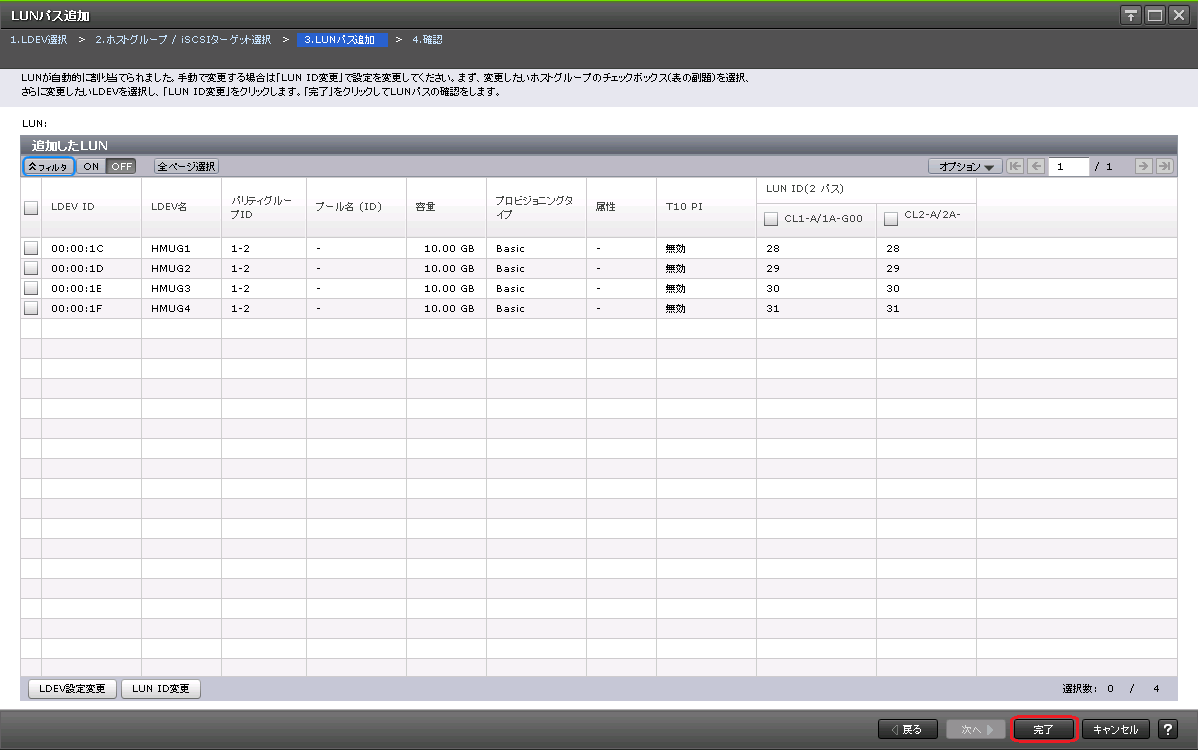Image resolution: width=1198 pixels, height=750 pixels.
Task: Go to wizard step 1.LDEV選択
Action: [38, 40]
